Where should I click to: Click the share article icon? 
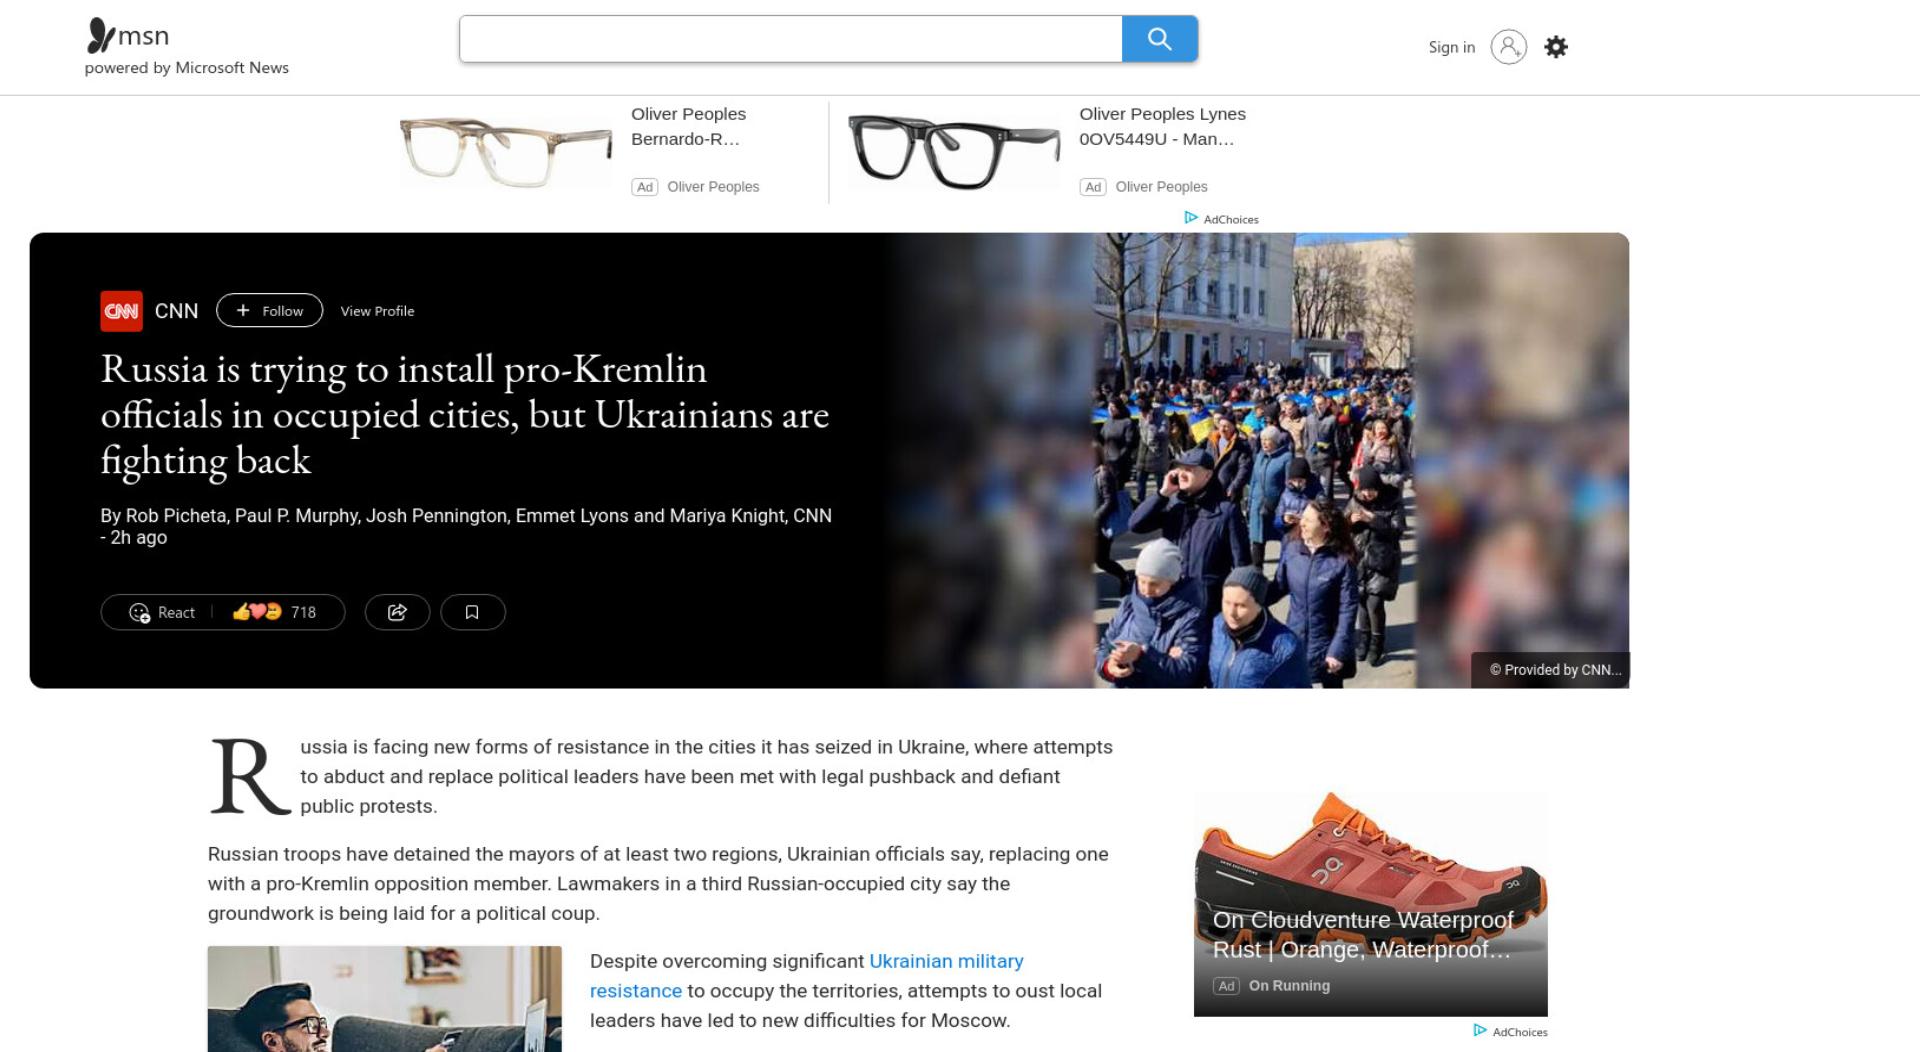pyautogui.click(x=397, y=612)
